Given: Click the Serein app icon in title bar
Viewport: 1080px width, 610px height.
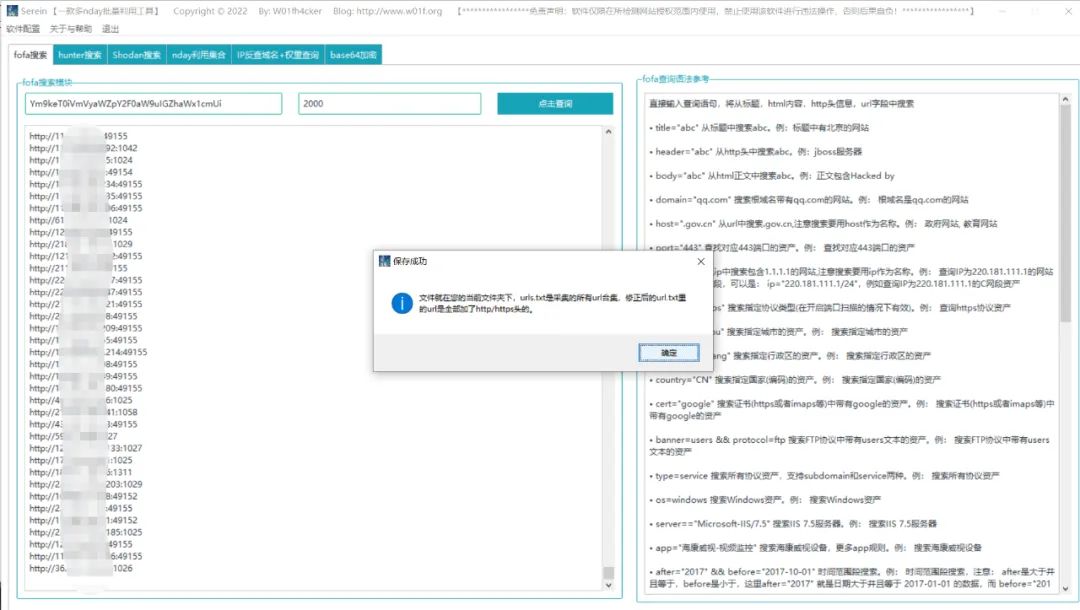Looking at the screenshot, I should [x=12, y=10].
